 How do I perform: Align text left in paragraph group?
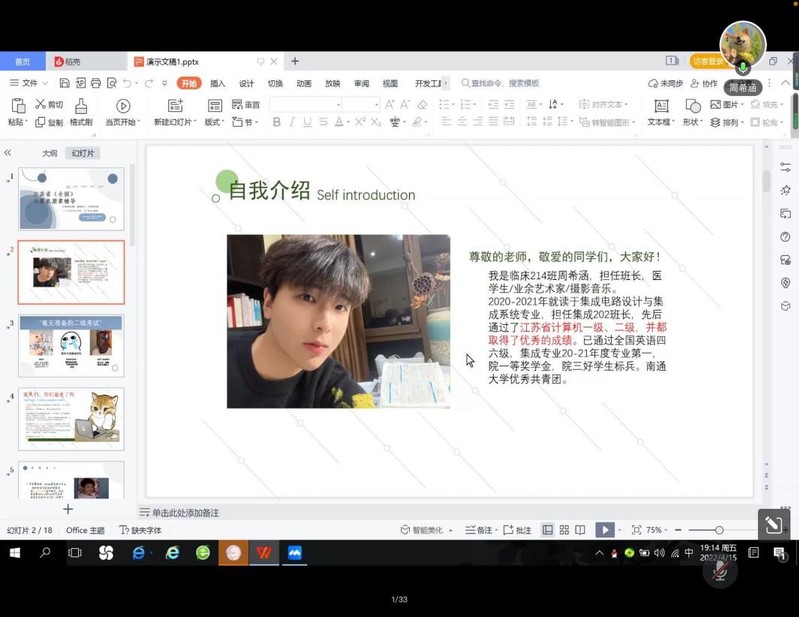pos(446,122)
